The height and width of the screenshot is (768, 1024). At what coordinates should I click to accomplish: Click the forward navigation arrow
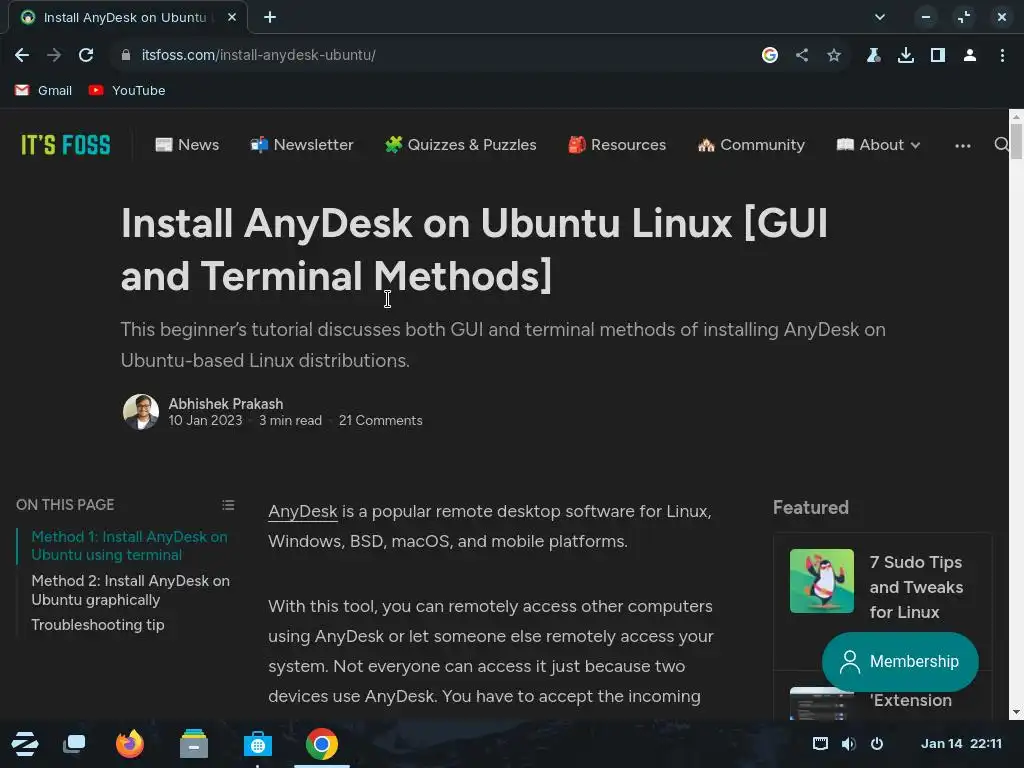click(54, 56)
